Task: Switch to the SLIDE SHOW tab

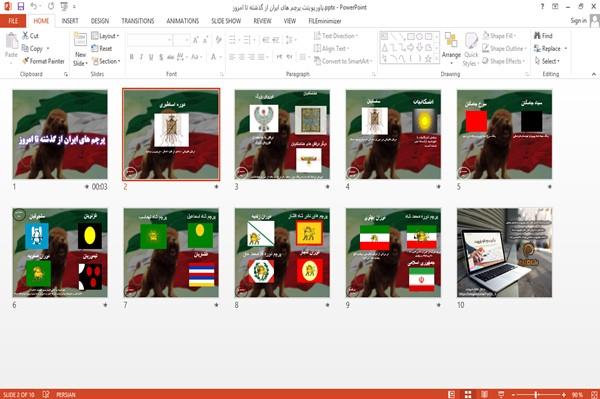Action: 226,21
